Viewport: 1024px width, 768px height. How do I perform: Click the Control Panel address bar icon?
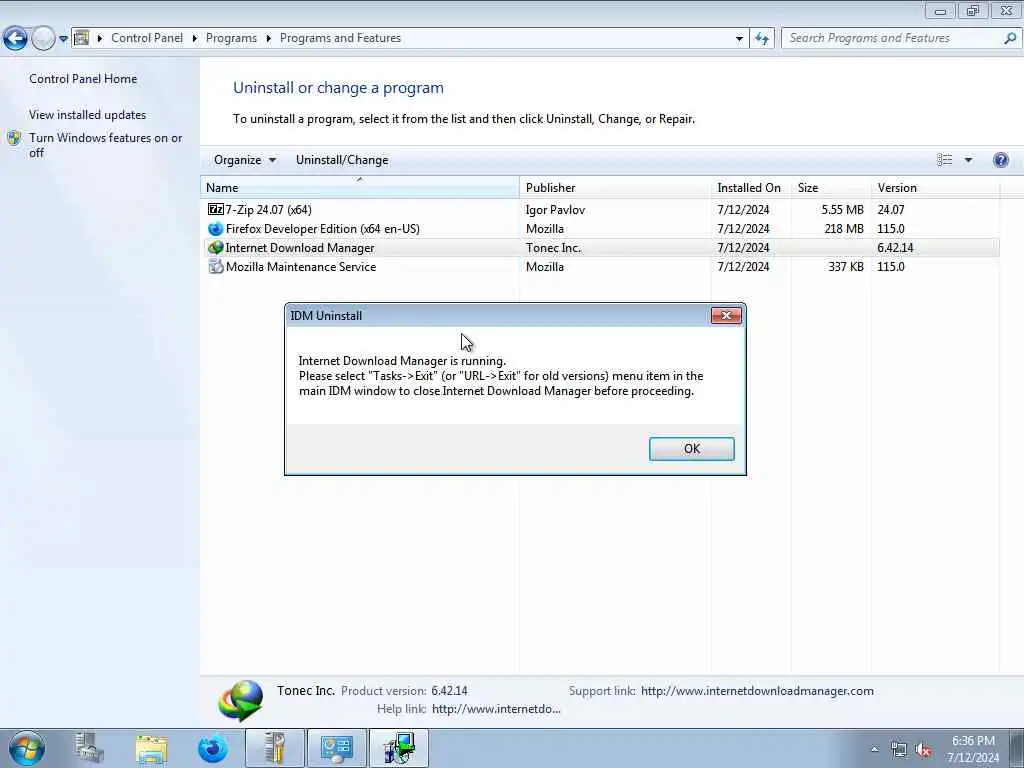[82, 38]
